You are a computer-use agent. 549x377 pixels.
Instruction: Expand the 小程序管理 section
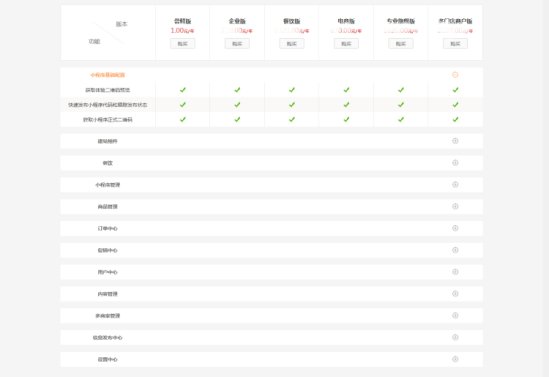[455, 184]
